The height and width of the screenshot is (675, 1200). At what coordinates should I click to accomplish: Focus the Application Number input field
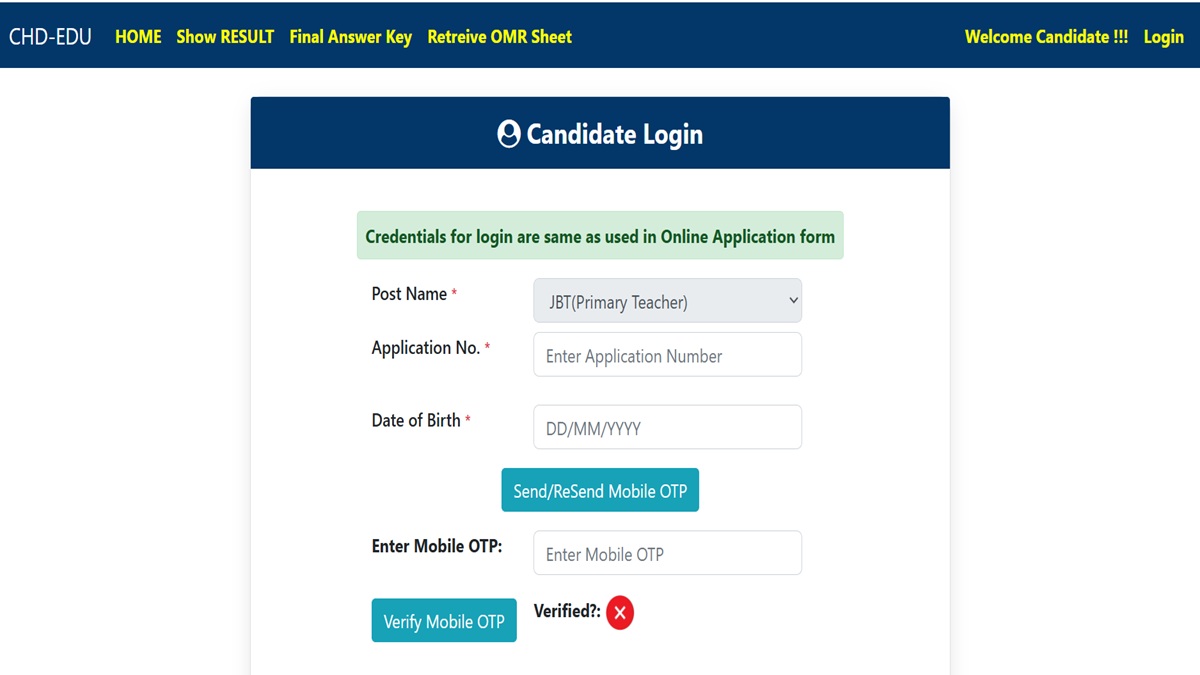click(667, 355)
